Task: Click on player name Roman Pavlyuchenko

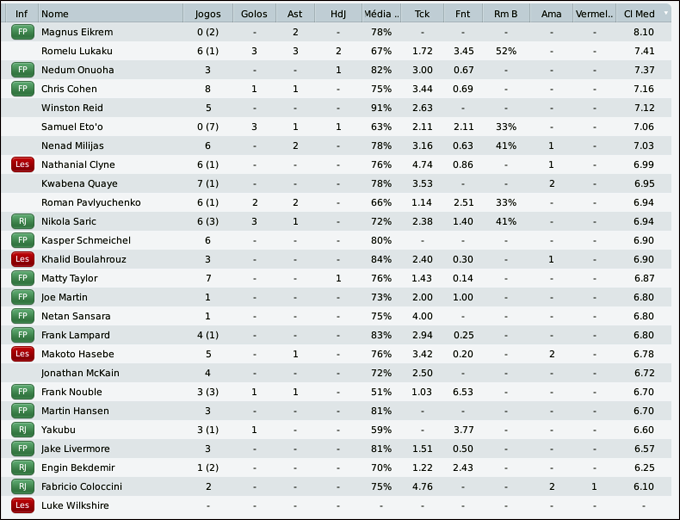Action: click(91, 203)
